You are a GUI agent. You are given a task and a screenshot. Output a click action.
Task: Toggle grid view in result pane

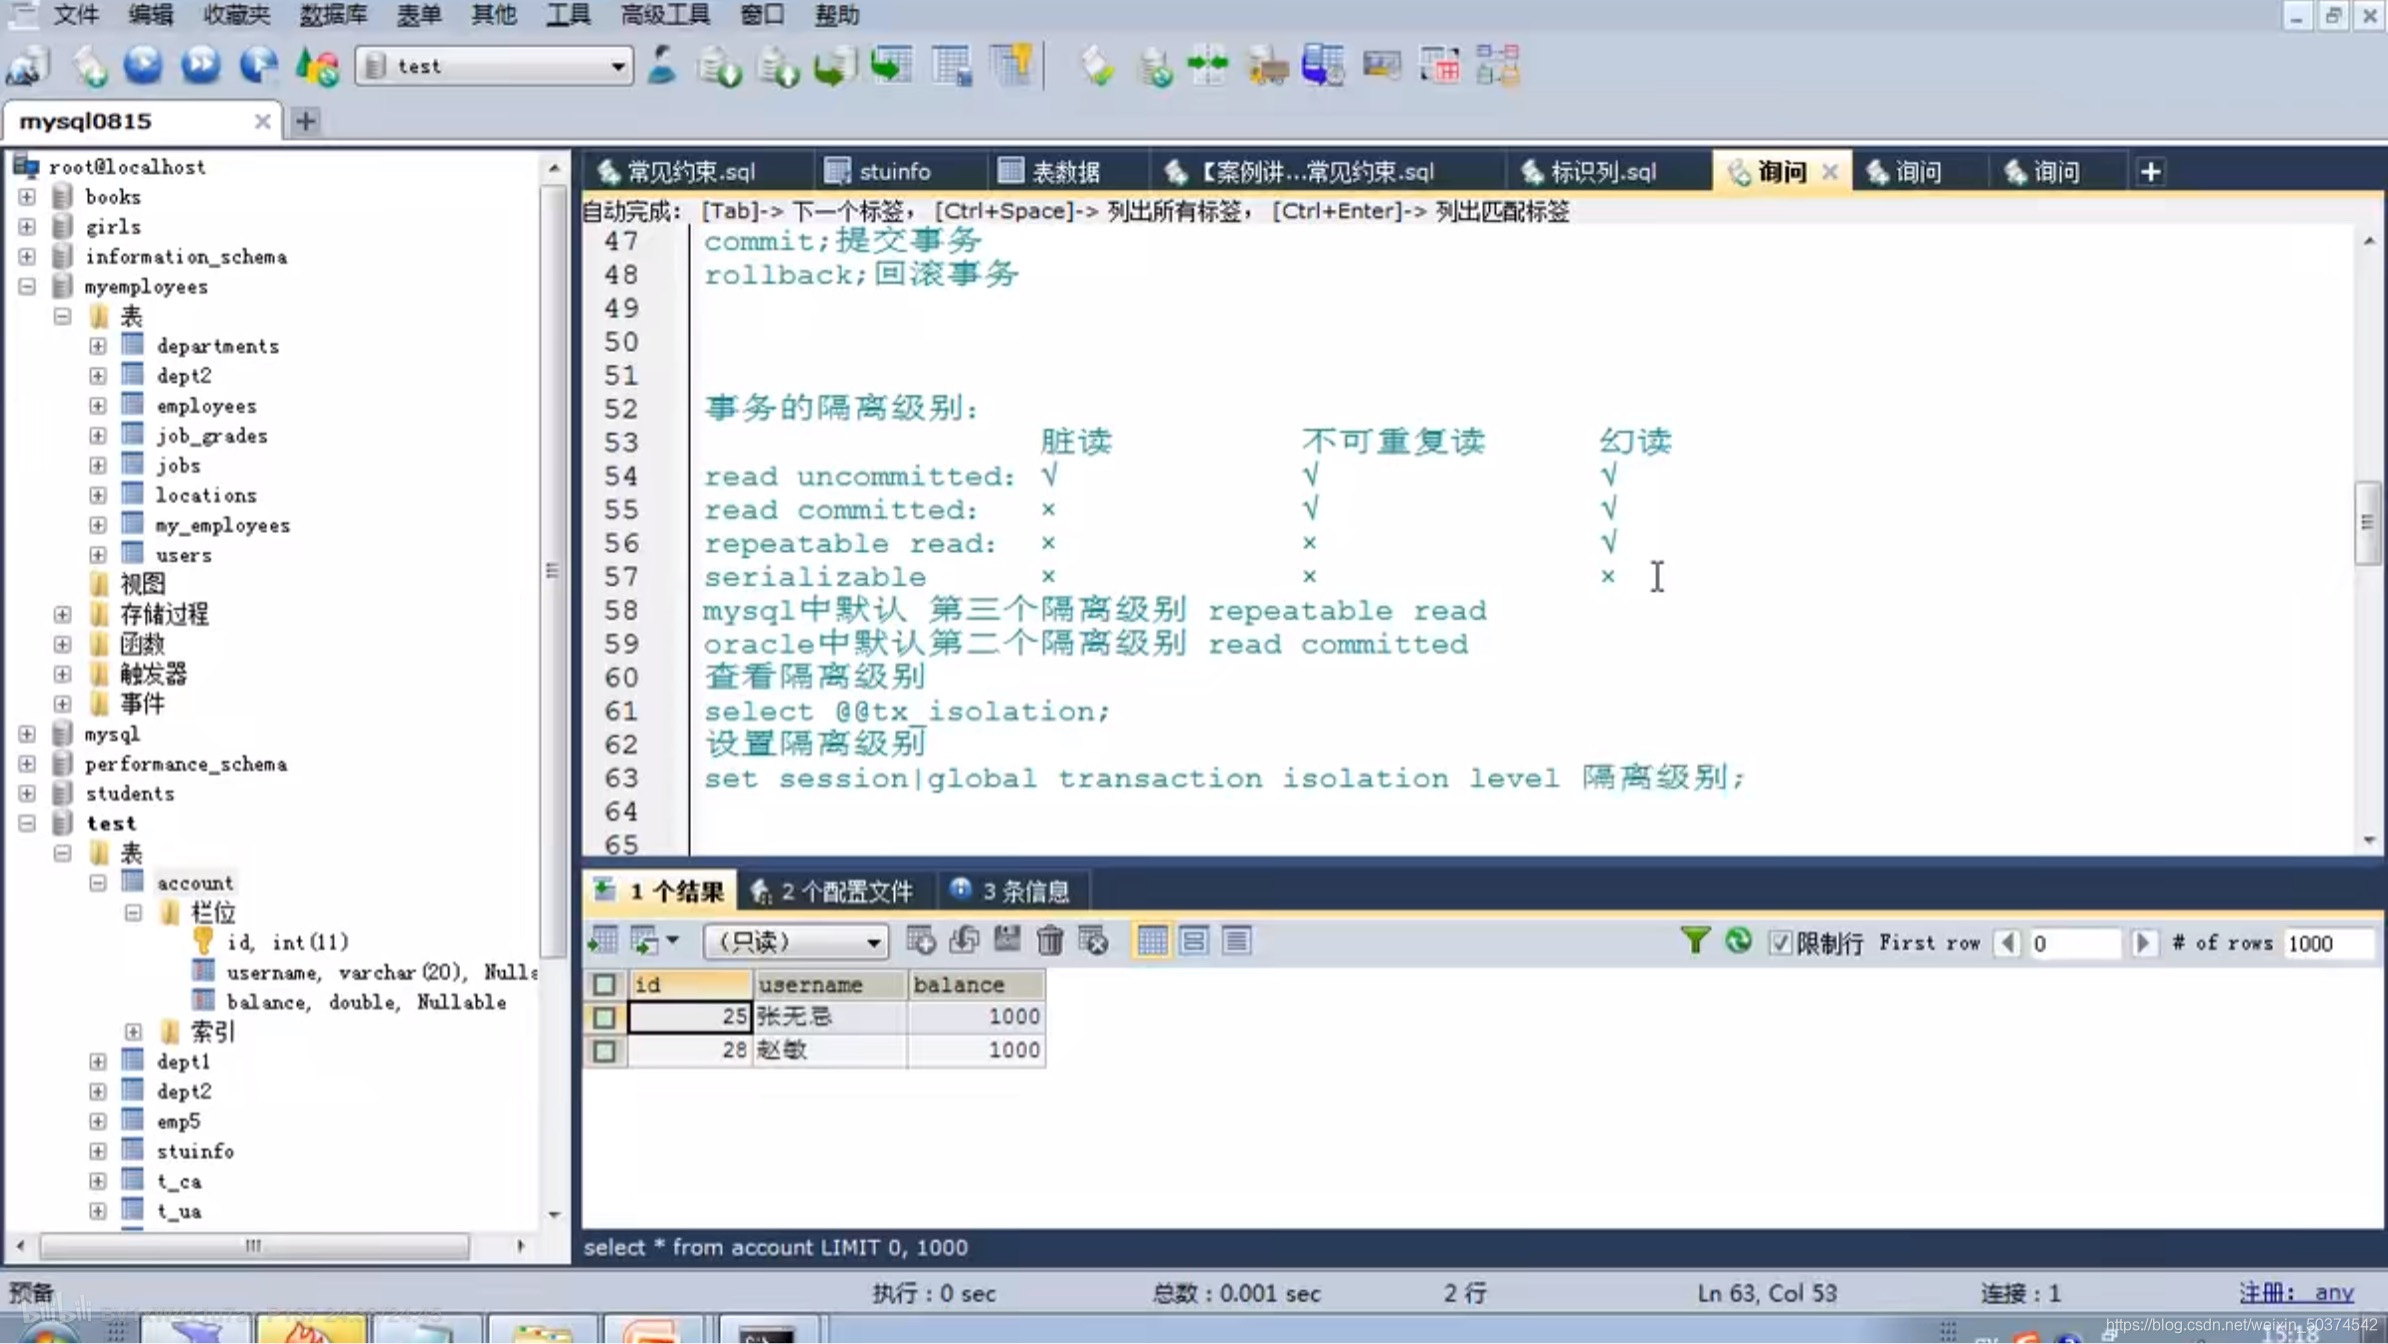[1151, 940]
